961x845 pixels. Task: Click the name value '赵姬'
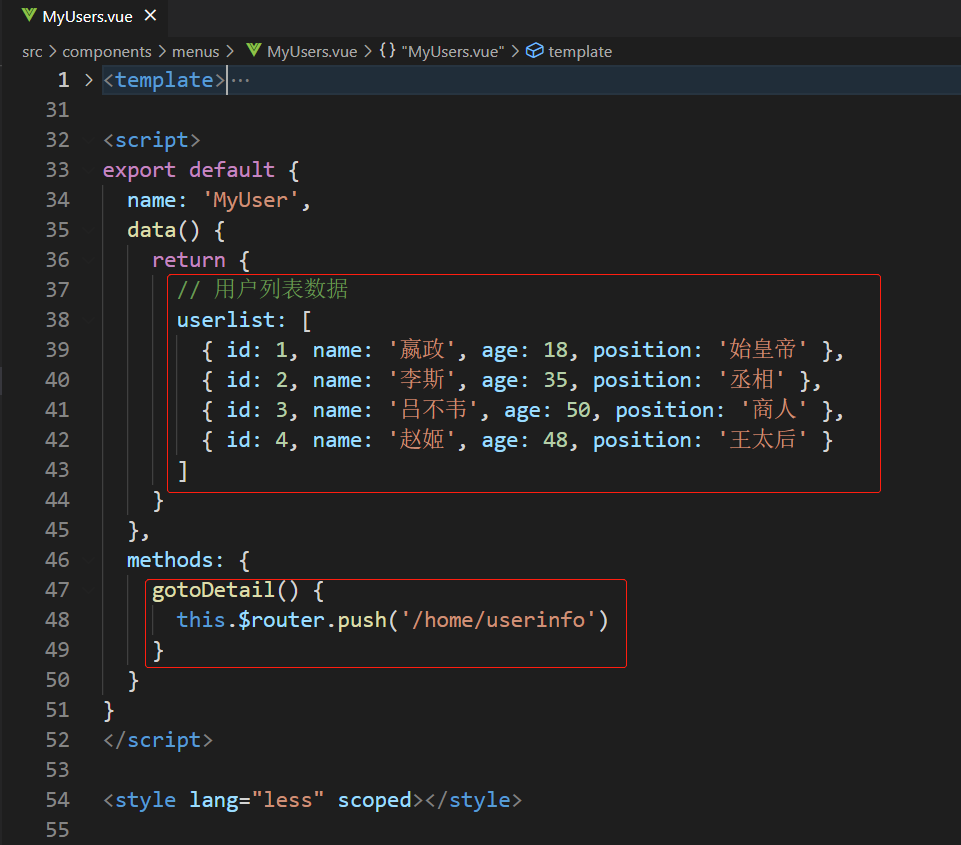point(422,439)
